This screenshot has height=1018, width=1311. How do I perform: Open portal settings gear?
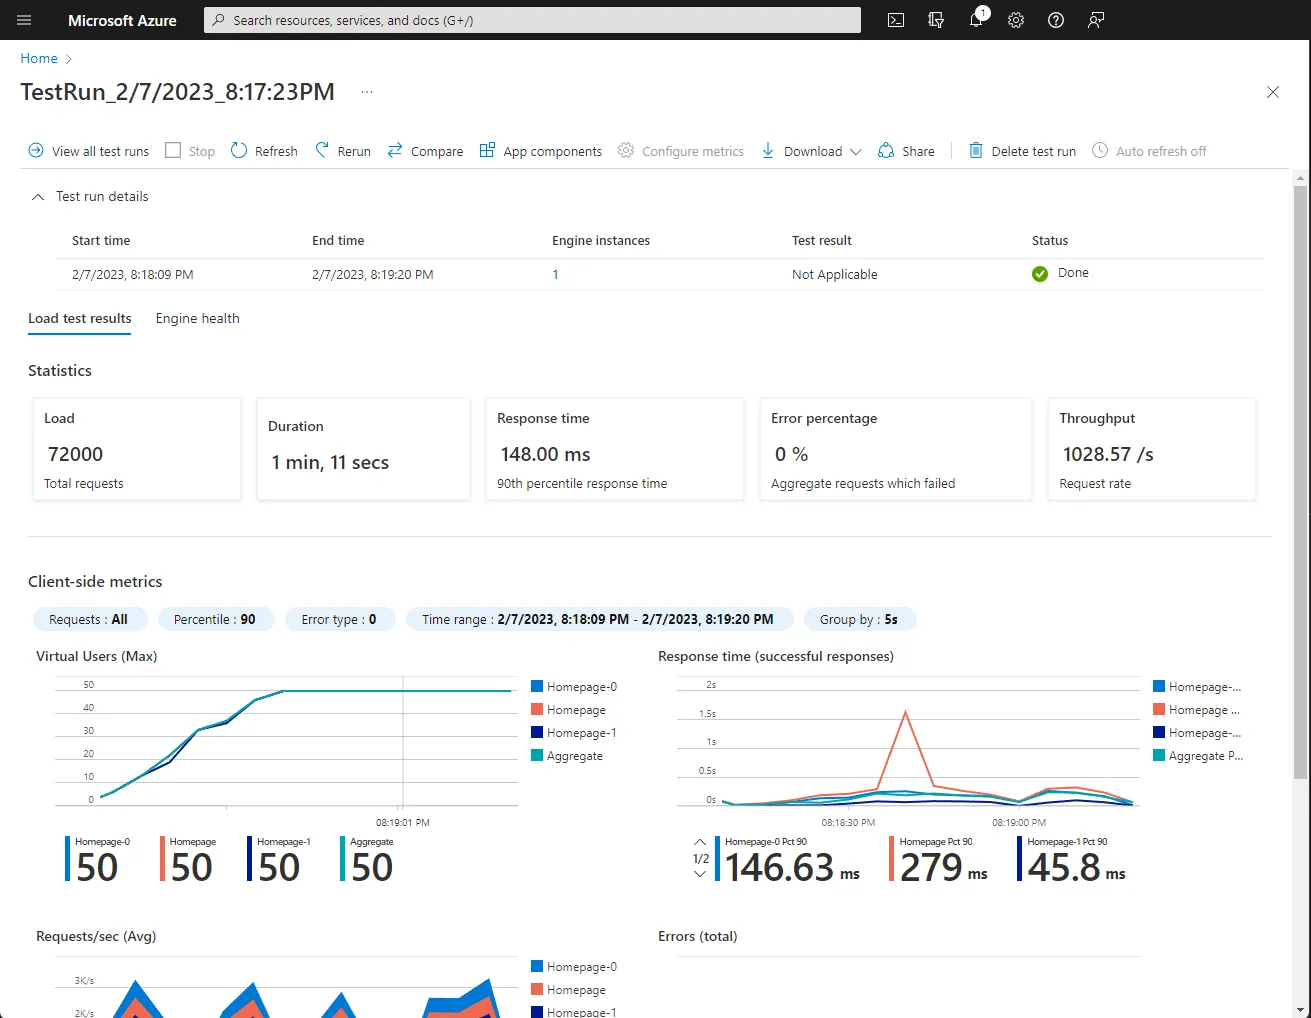point(1016,20)
